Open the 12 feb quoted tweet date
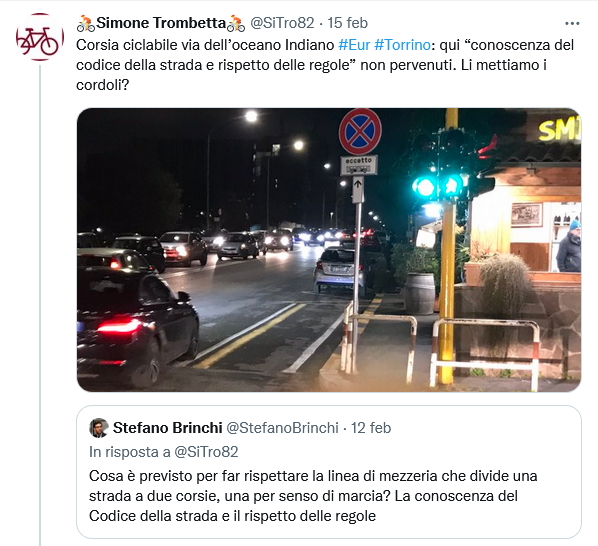Image resolution: width=598 pixels, height=546 pixels. (x=371, y=427)
